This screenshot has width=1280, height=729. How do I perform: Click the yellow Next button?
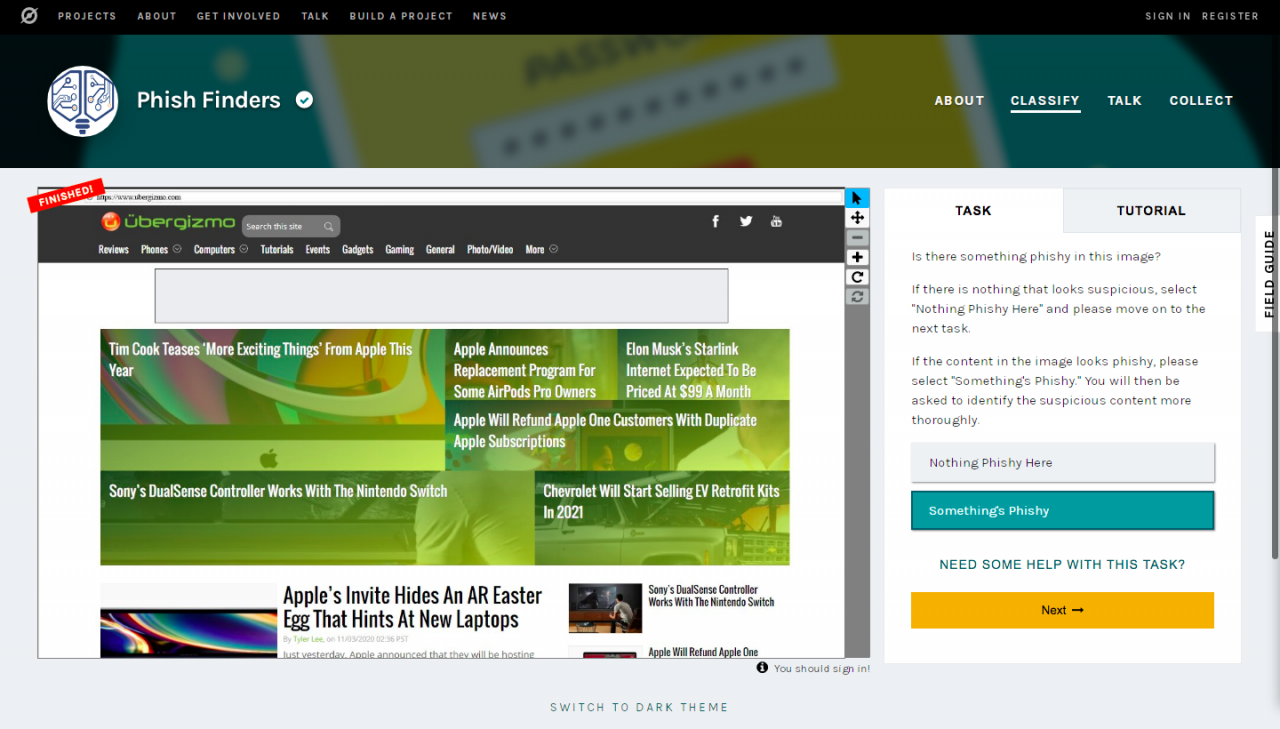(1062, 610)
